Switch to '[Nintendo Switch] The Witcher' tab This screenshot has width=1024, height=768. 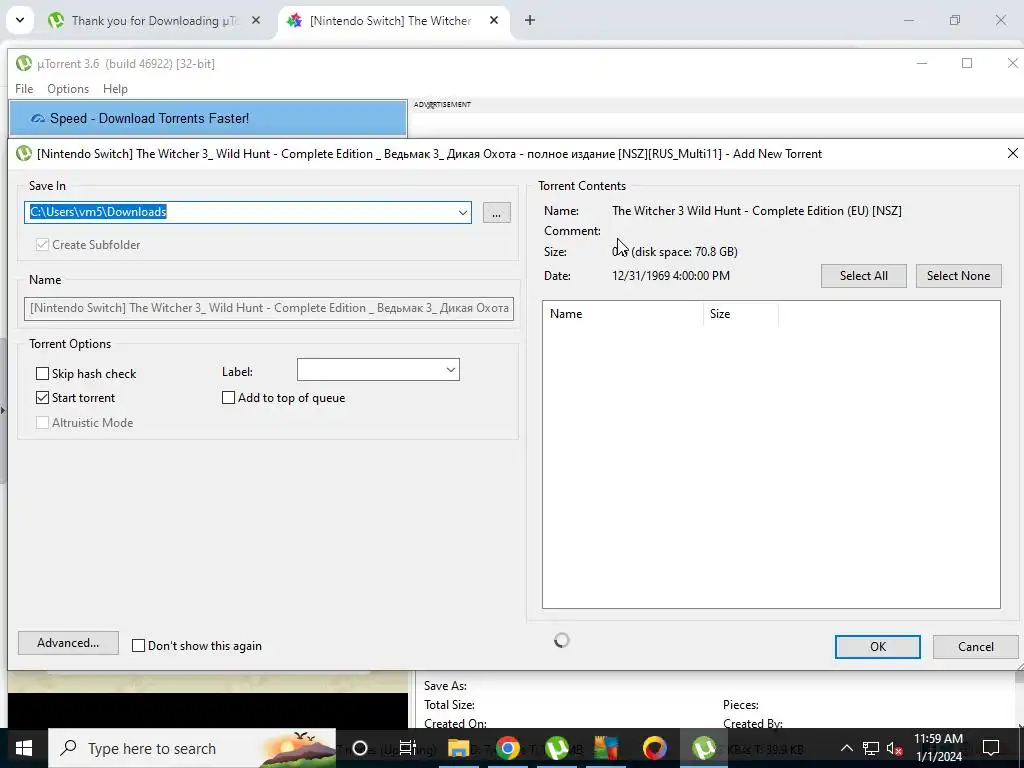(391, 20)
